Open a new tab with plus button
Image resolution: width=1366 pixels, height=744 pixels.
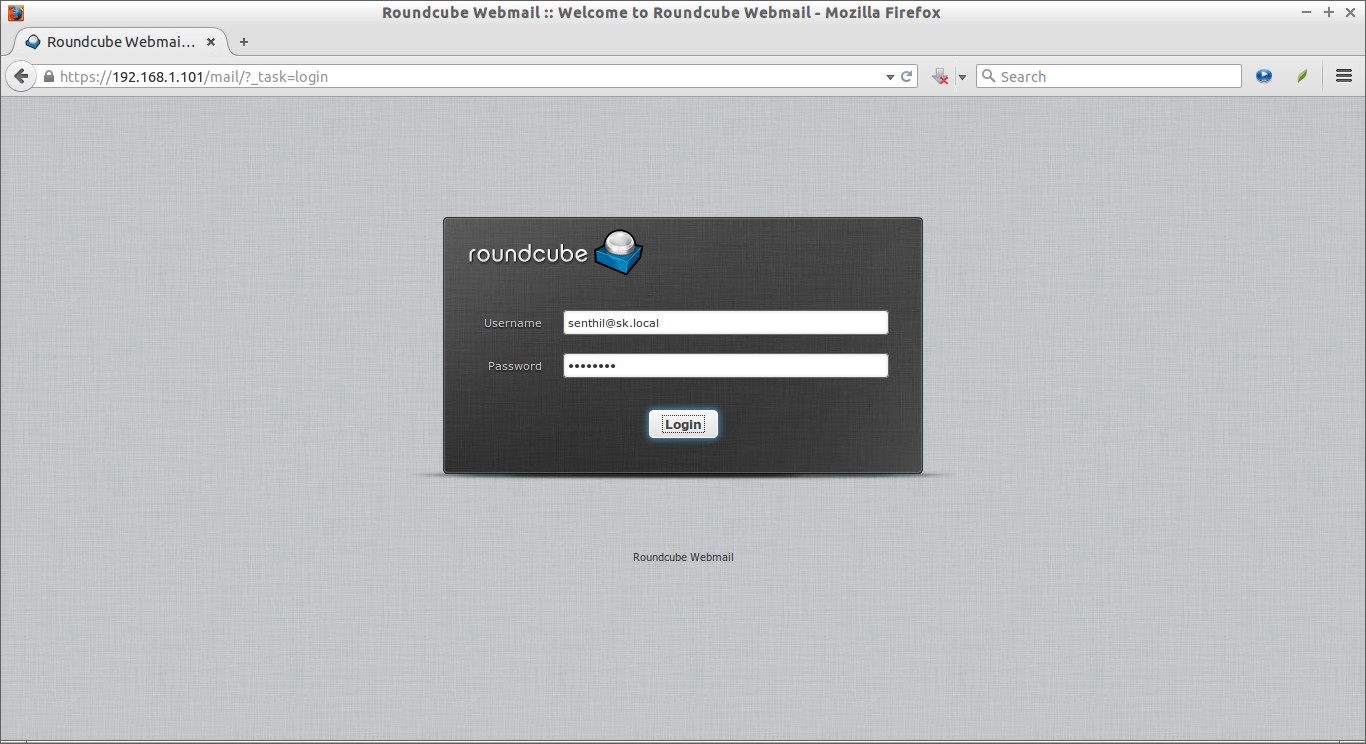tap(243, 42)
